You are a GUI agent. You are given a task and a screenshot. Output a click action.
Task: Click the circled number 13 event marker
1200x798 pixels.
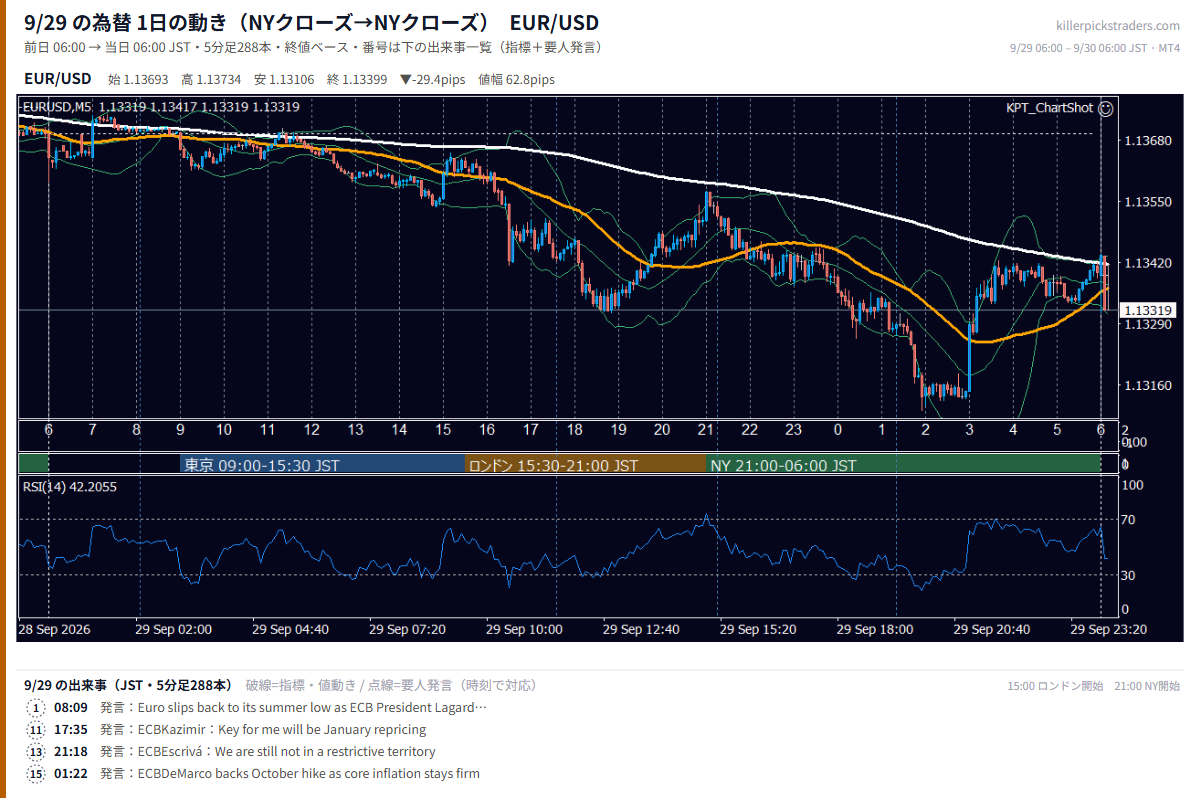[x=37, y=752]
